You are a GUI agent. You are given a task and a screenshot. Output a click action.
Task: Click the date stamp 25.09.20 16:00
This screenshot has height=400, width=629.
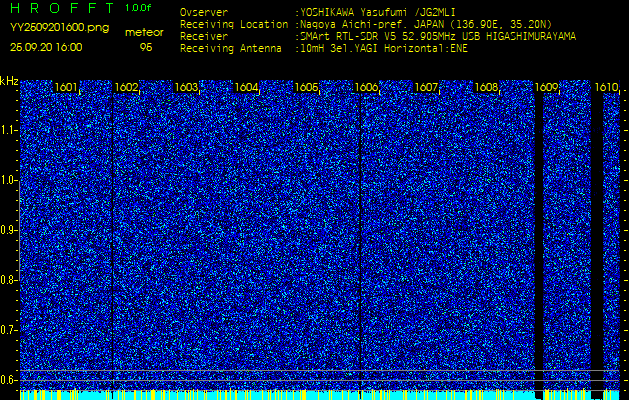(46, 47)
